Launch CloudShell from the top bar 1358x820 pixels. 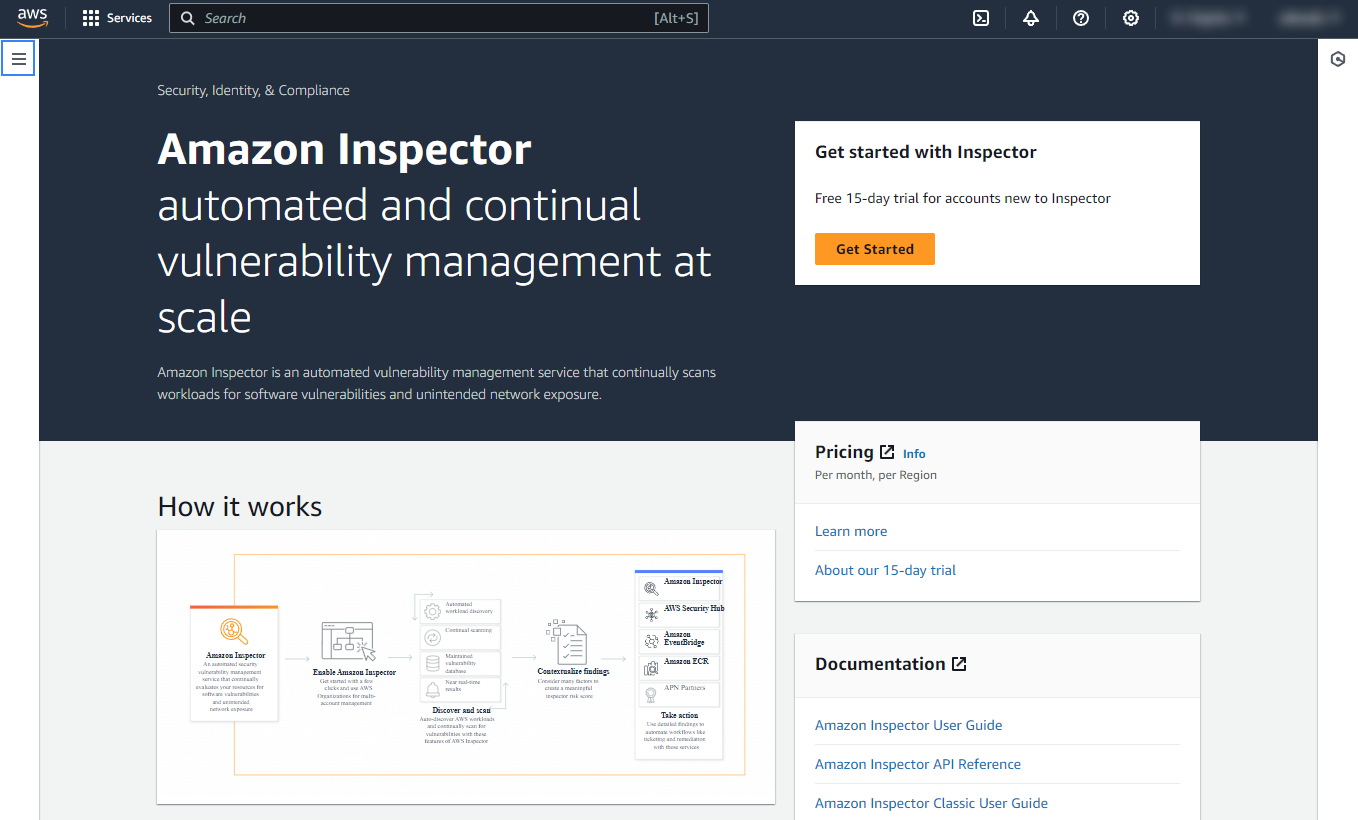pos(981,18)
